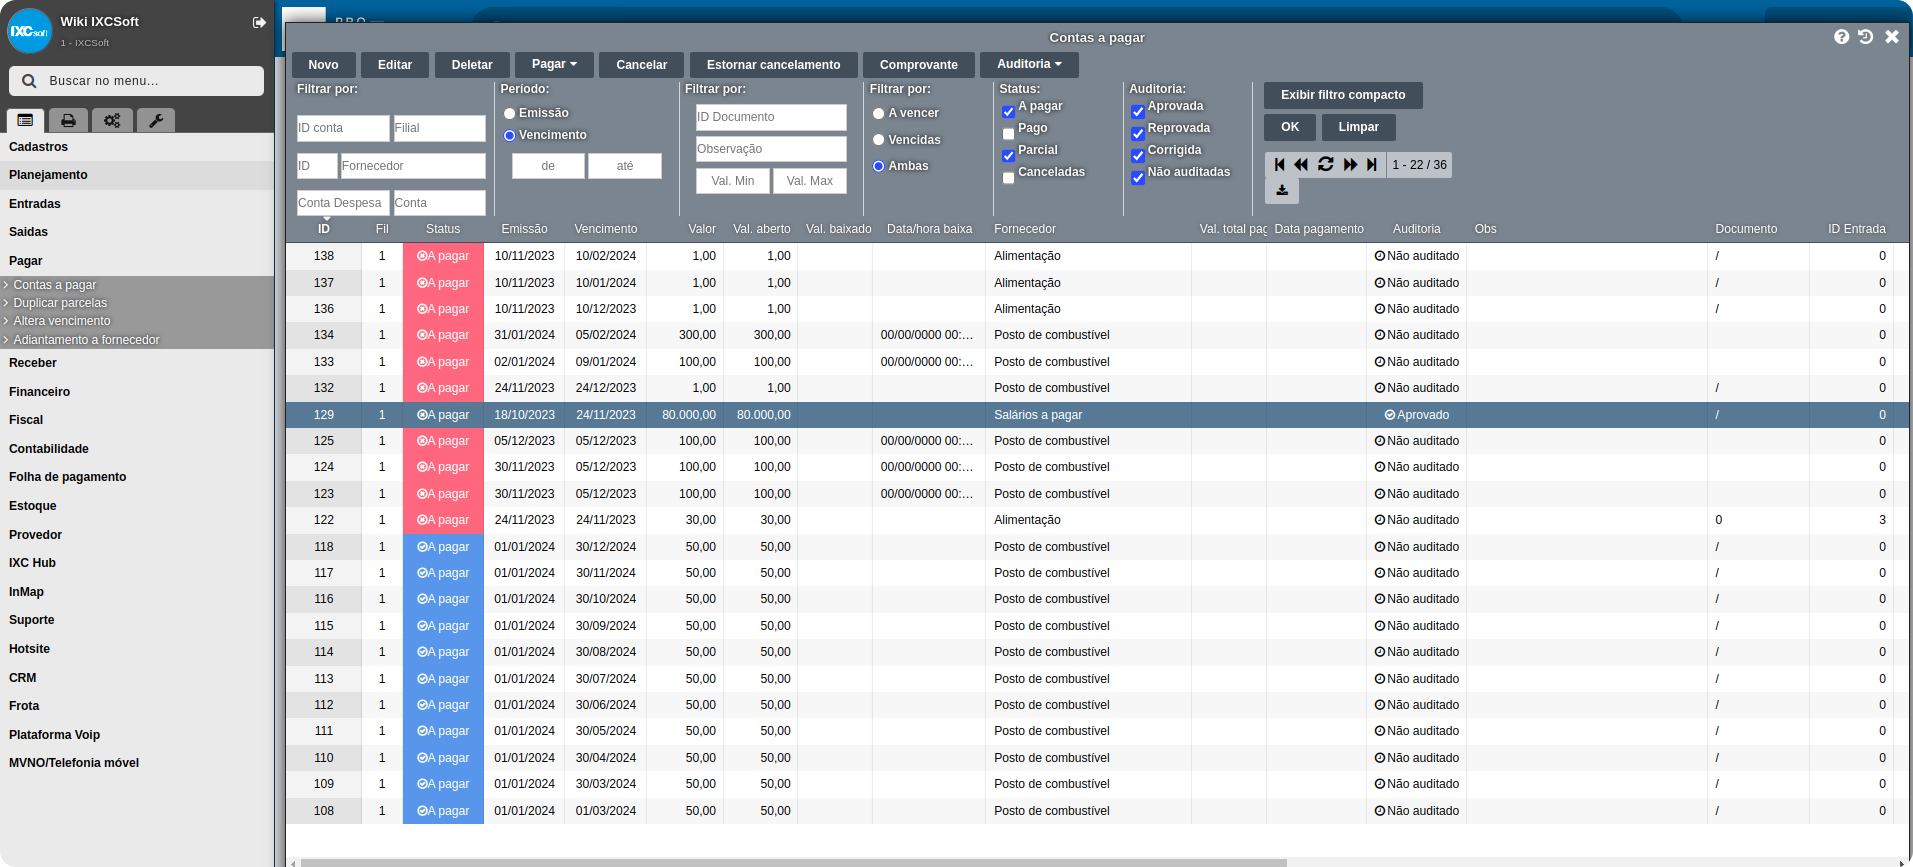The width and height of the screenshot is (1913, 867).
Task: Collapse the Pagar menu section
Action: [x=137, y=261]
